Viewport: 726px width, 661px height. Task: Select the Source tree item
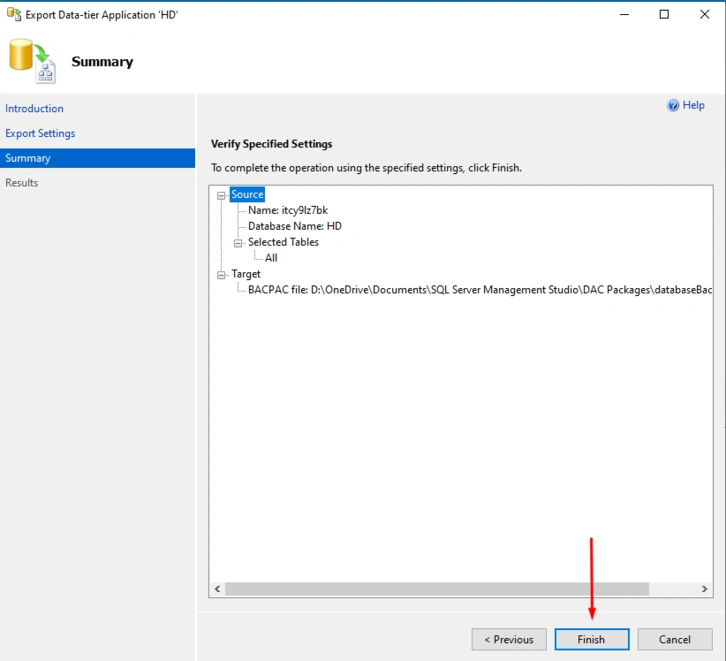pos(247,194)
